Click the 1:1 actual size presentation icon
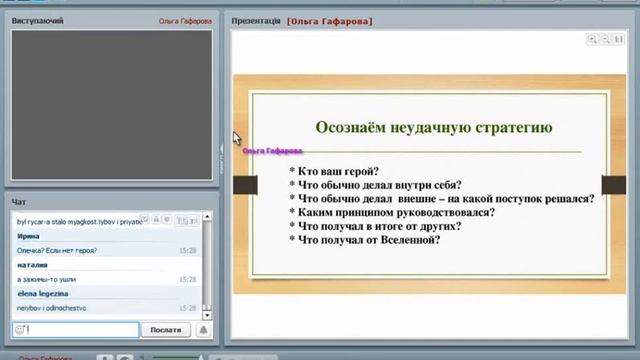The image size is (640, 360). pyautogui.click(x=619, y=39)
